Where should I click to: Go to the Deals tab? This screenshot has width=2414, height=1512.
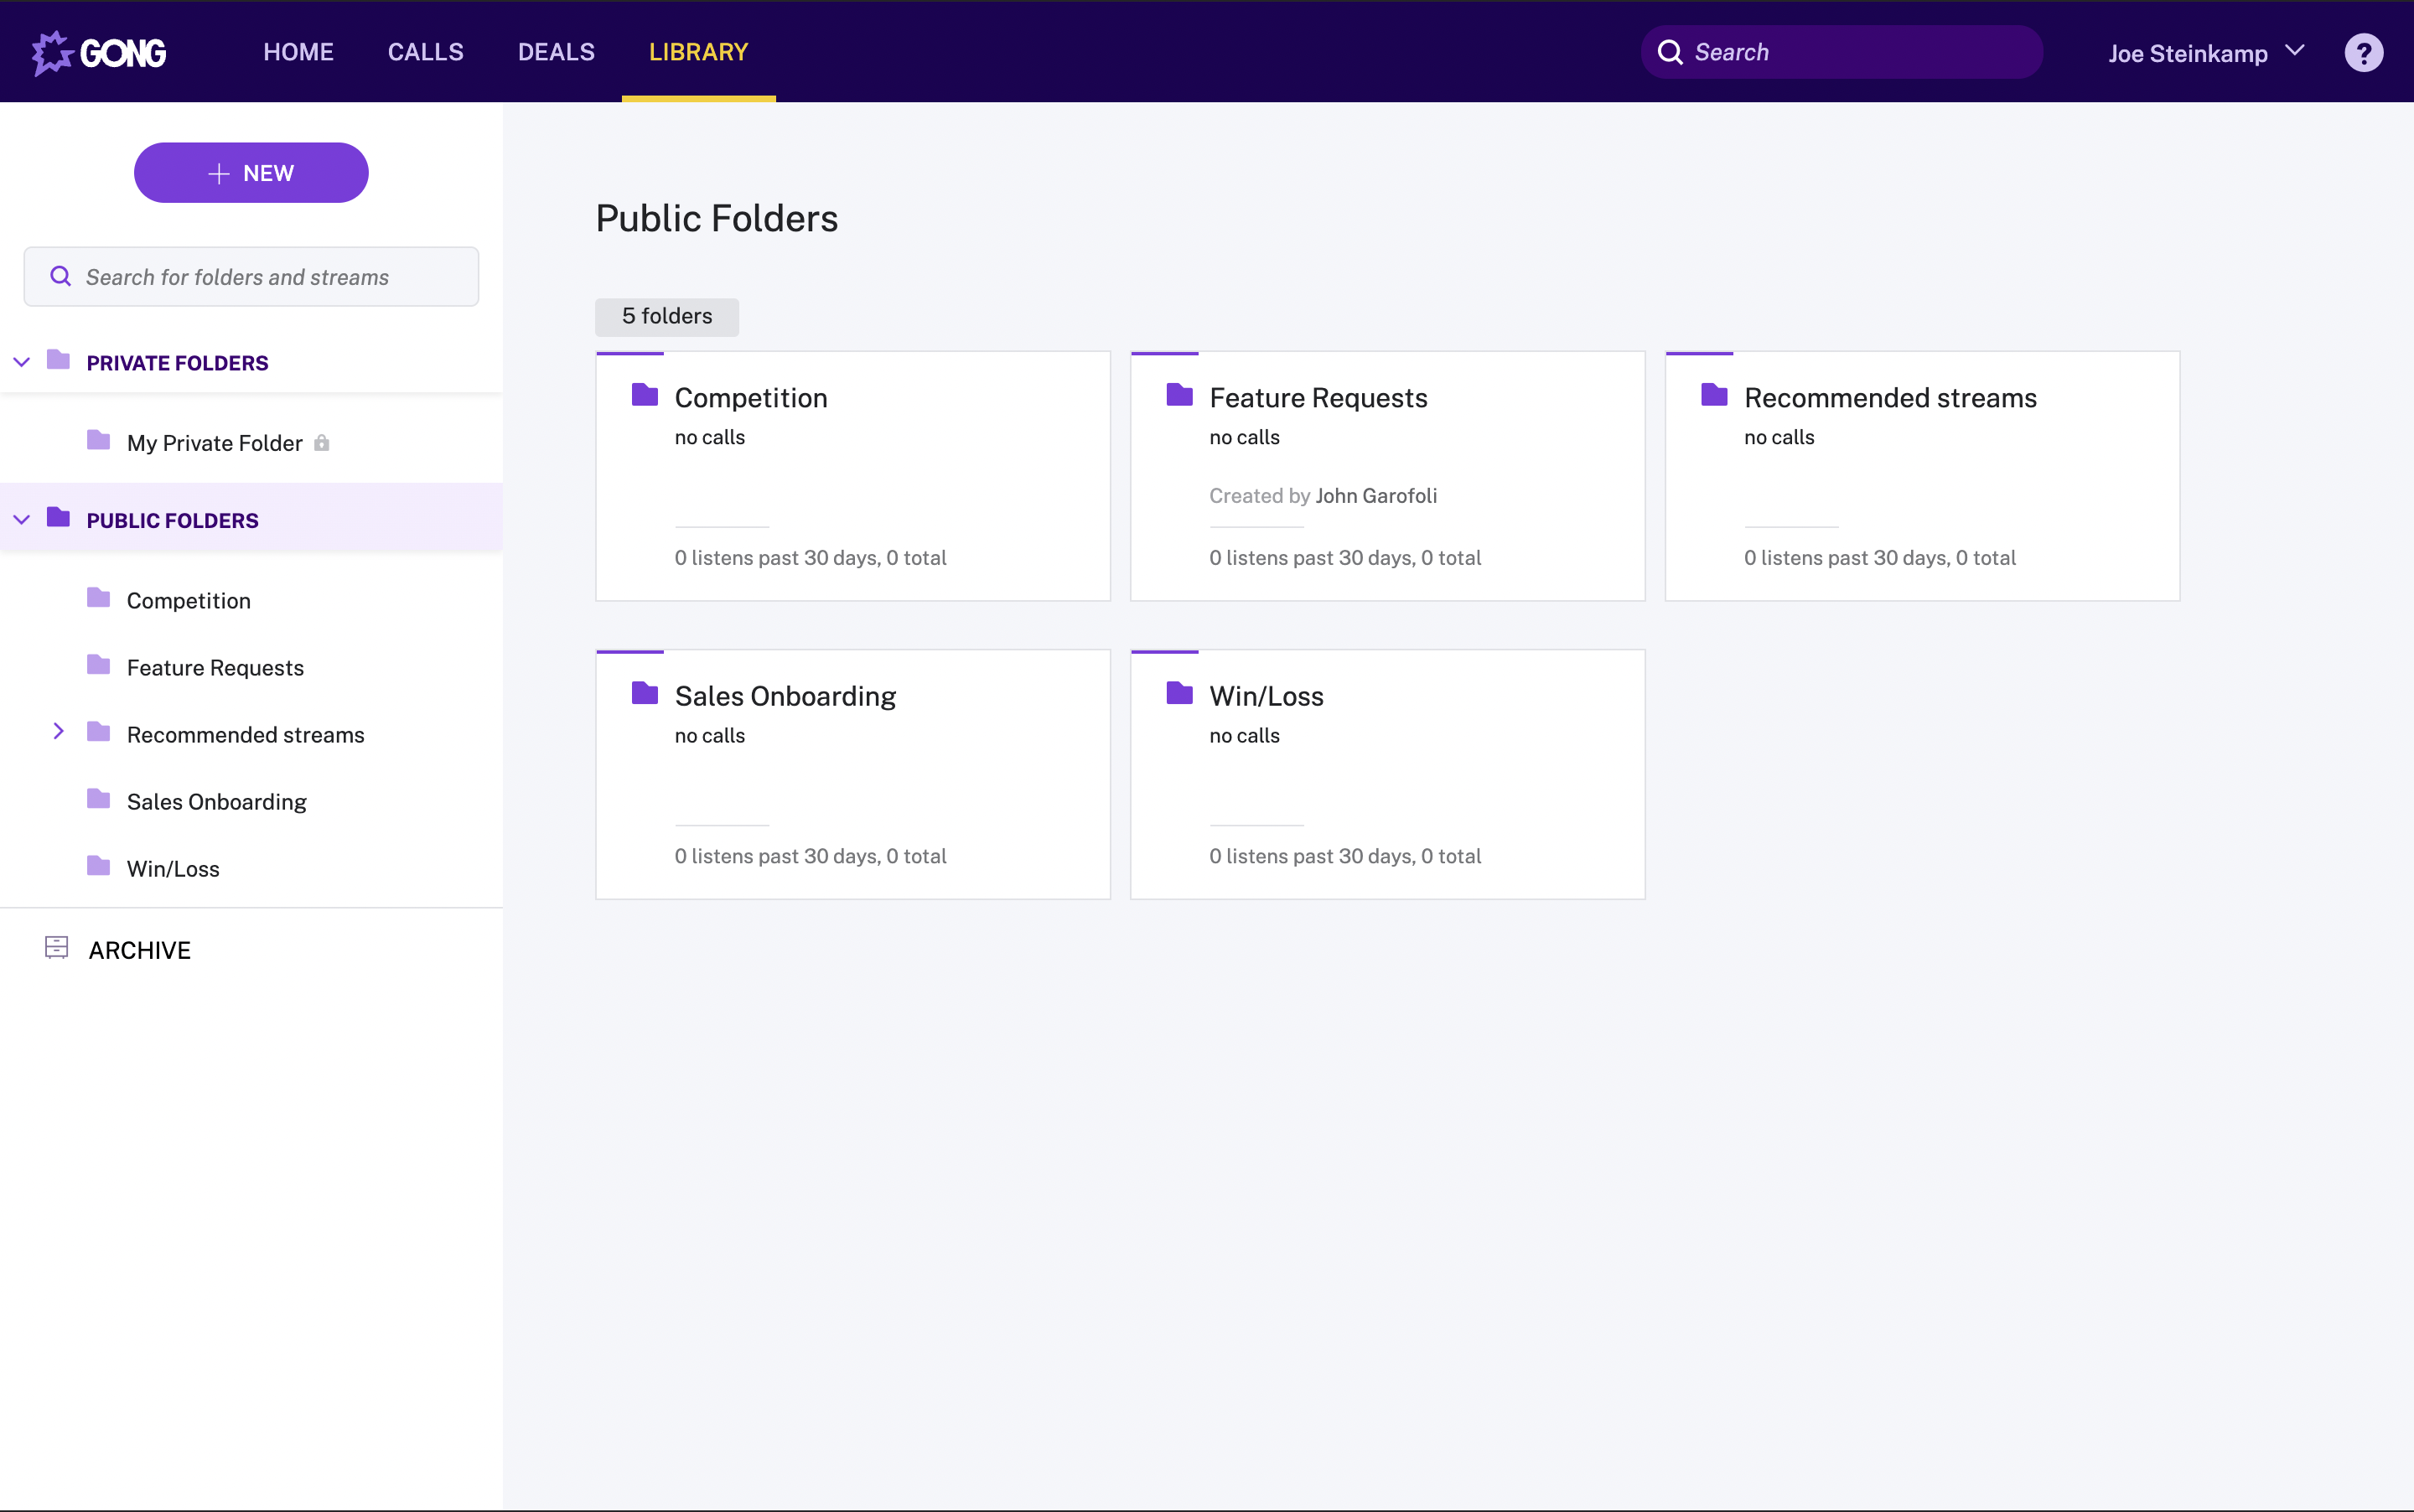(556, 53)
